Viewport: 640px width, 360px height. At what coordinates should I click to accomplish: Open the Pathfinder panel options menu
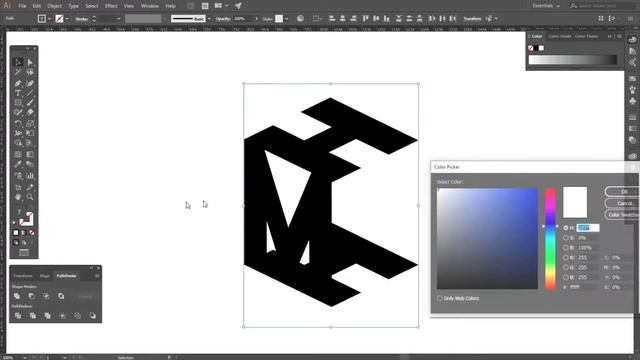tap(97, 276)
